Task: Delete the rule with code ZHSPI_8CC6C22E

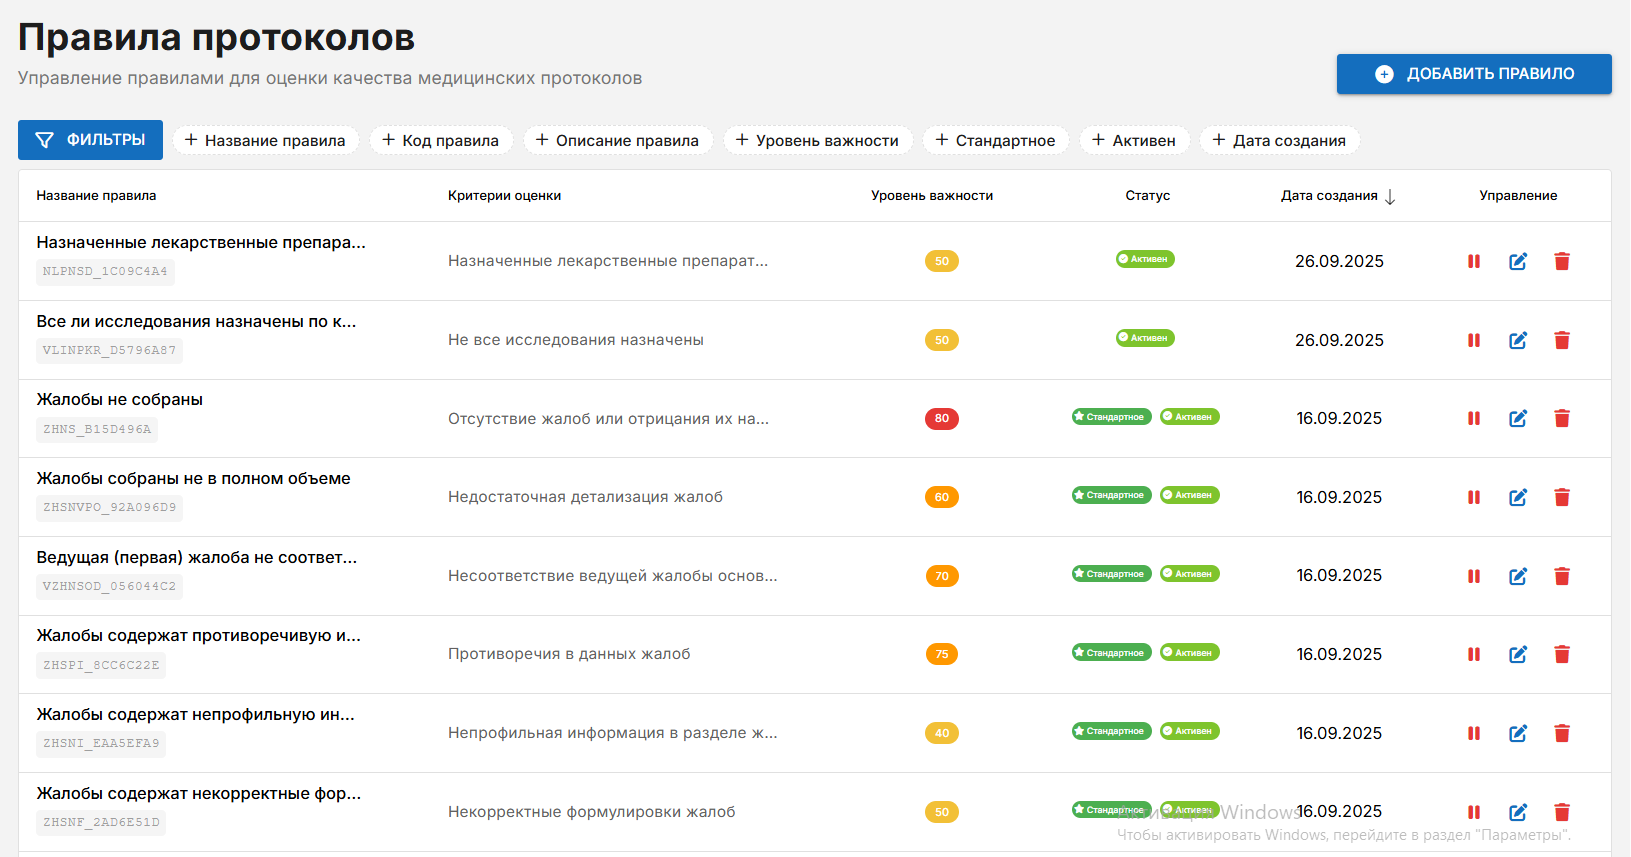Action: [1561, 654]
